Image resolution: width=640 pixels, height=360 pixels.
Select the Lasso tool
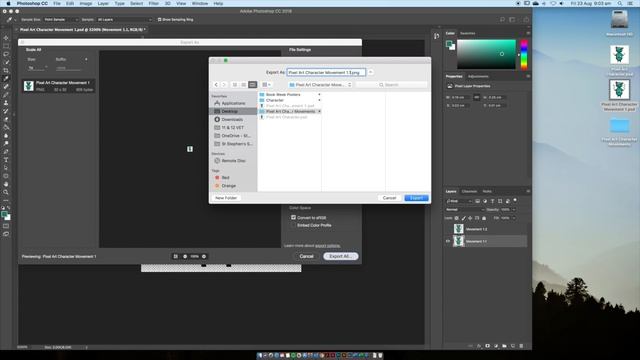click(6, 54)
